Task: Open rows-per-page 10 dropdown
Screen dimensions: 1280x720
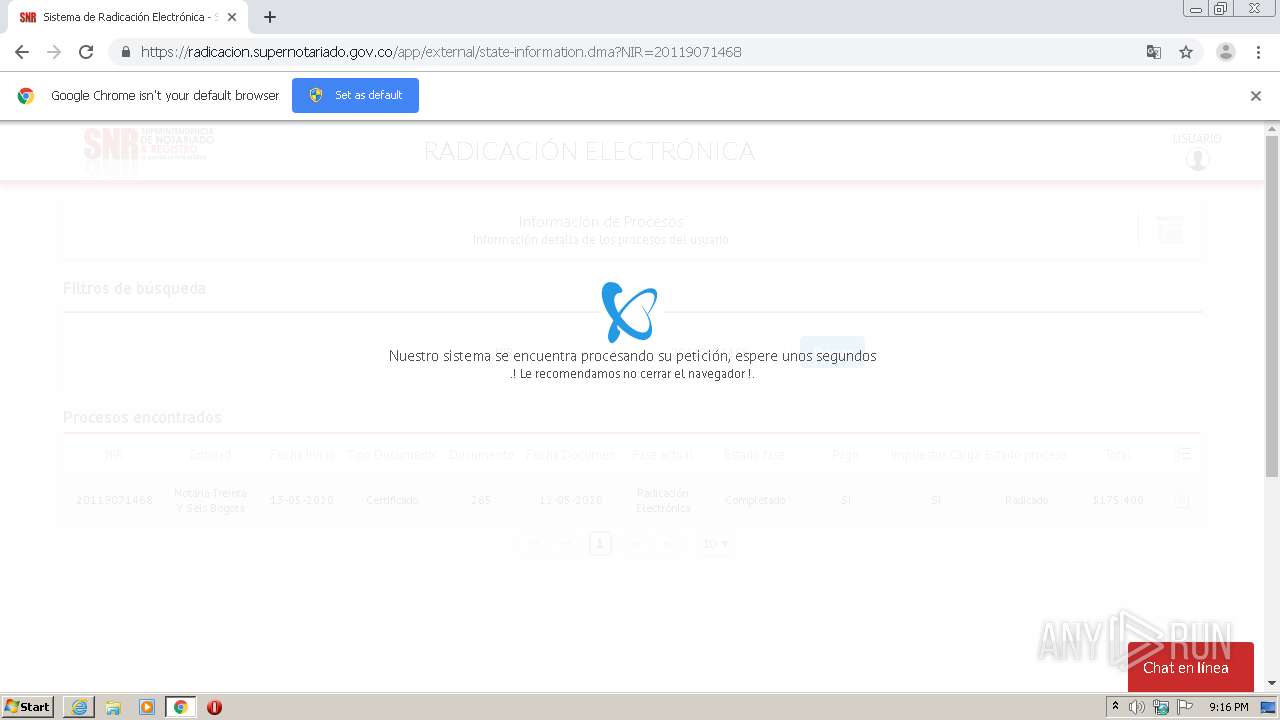Action: 715,544
